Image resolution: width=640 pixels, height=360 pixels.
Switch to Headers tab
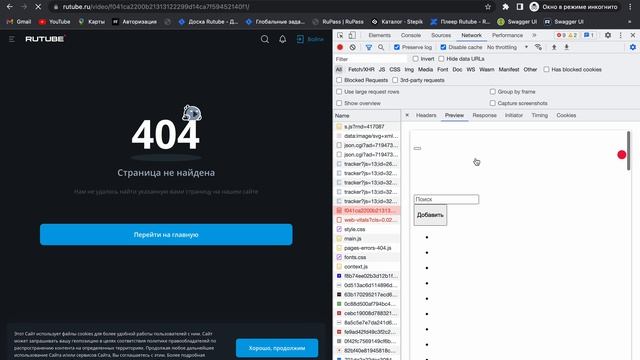pyautogui.click(x=426, y=116)
